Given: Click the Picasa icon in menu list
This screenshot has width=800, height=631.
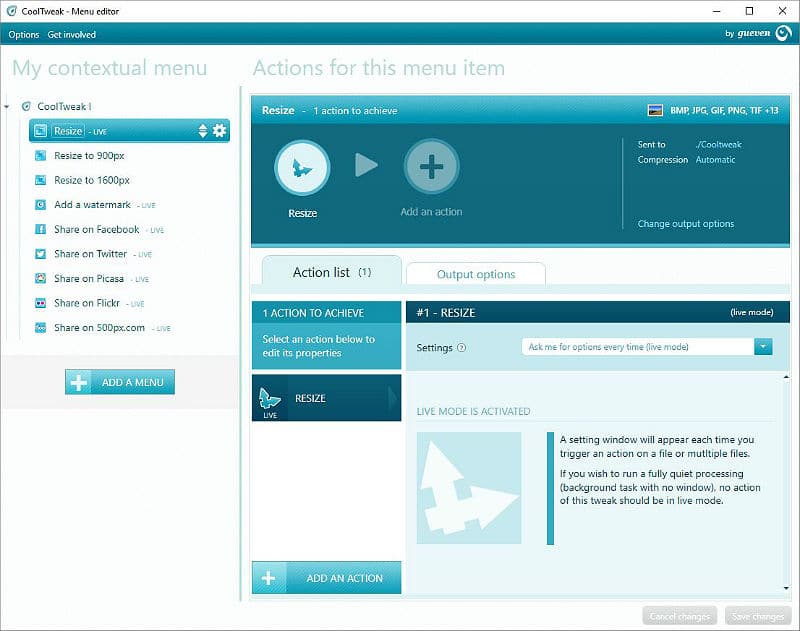Looking at the screenshot, I should (40, 279).
